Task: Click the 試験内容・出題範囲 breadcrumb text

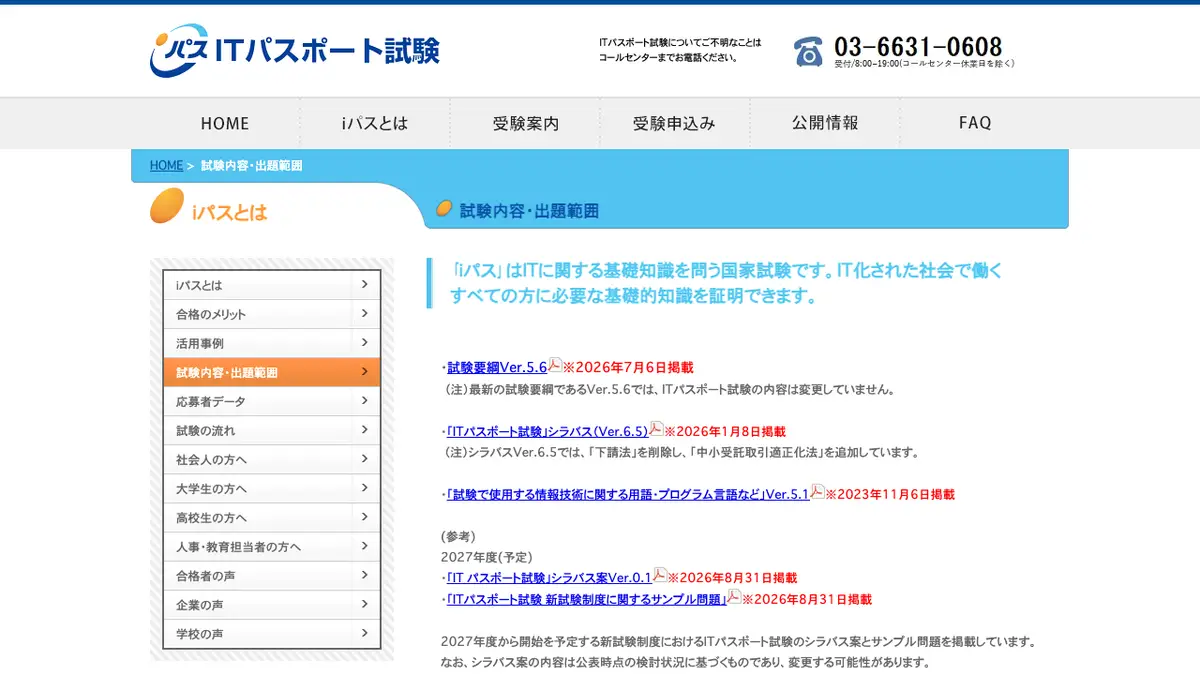Action: coord(251,166)
